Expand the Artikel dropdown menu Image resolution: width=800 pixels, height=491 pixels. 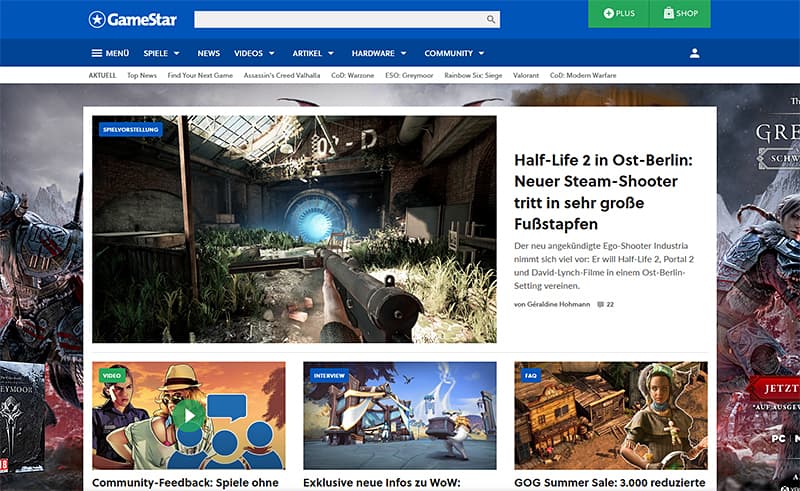point(313,53)
